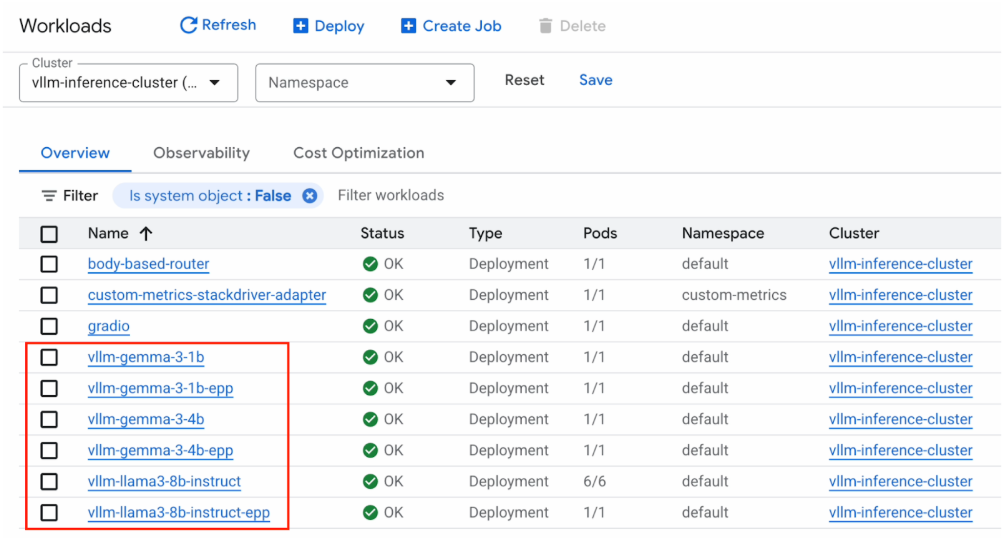Click the Refresh circular arrow icon
Viewport: 1006px width, 538px height.
tap(188, 25)
